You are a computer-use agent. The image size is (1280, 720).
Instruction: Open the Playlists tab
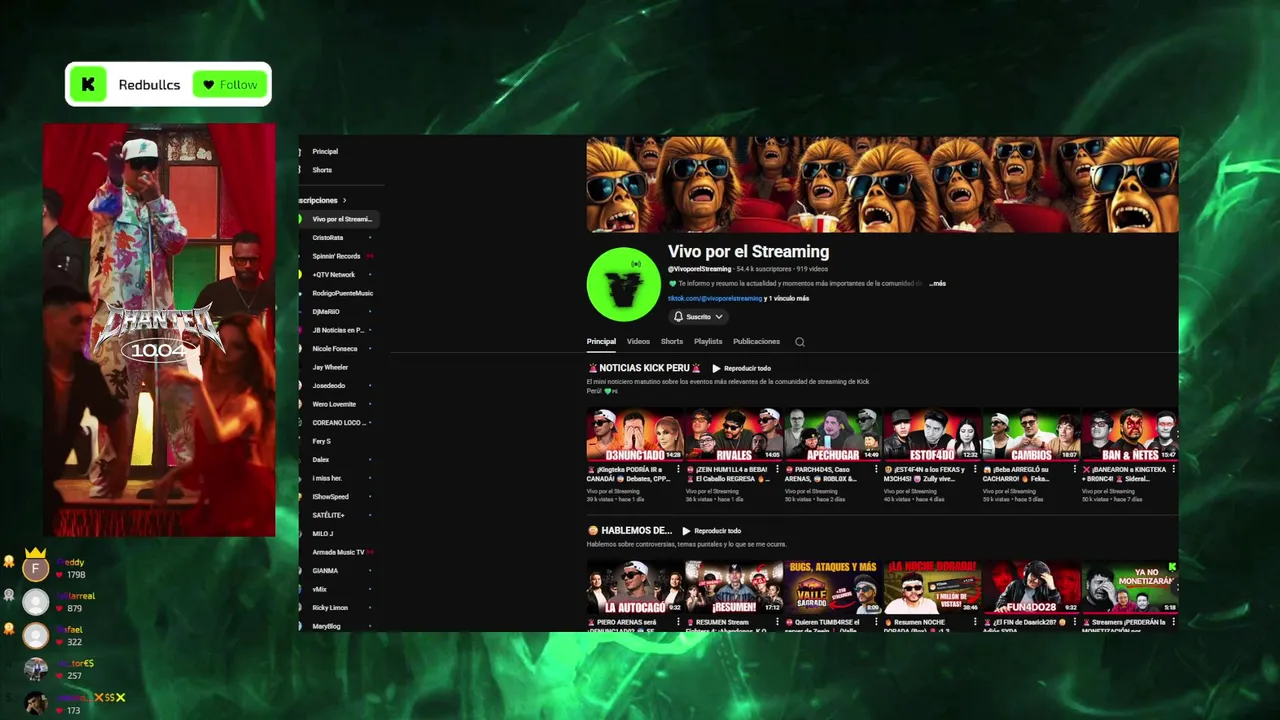[708, 342]
